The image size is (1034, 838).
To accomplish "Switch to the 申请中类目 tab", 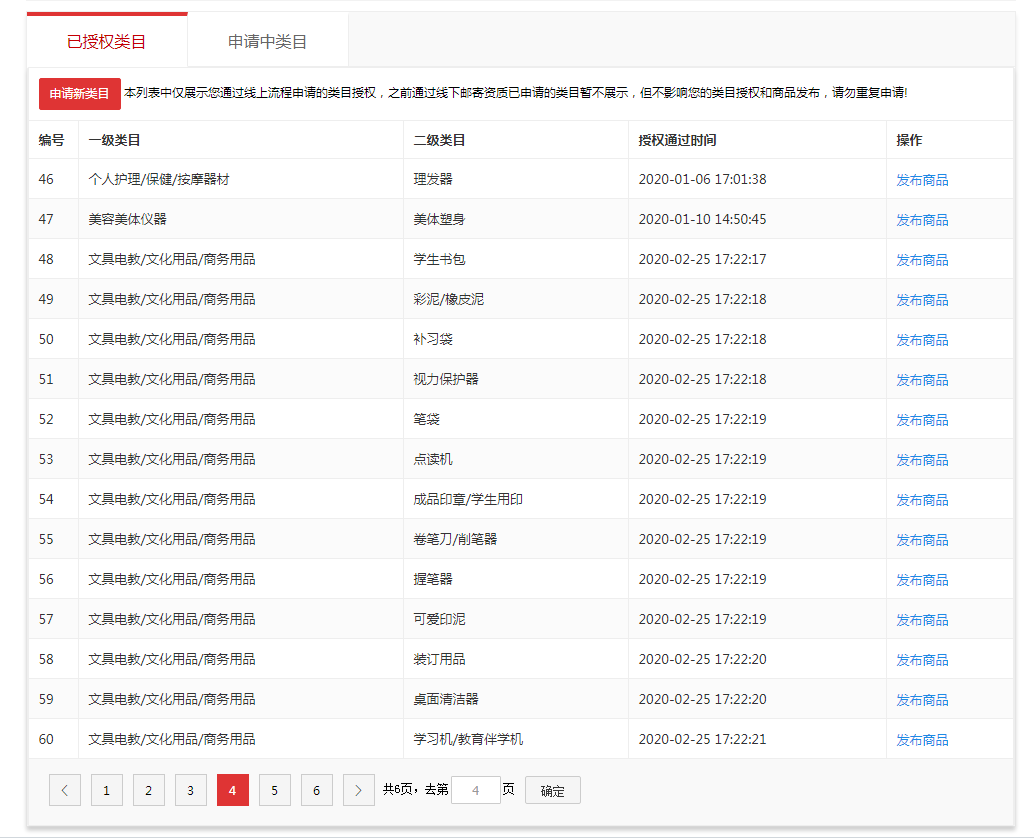I will (x=267, y=39).
